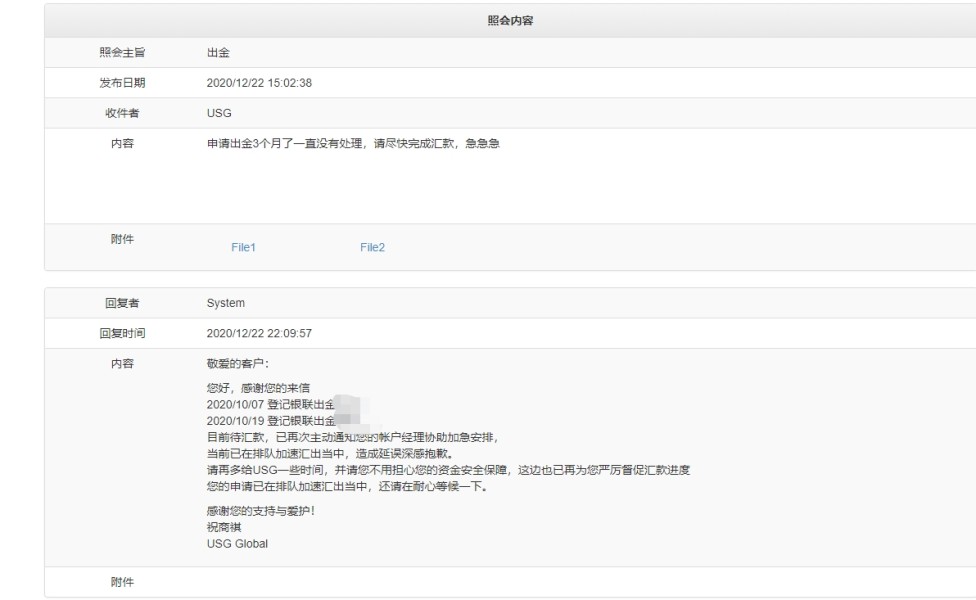
Task: Click the 照会主旨 row label
Action: pyautogui.click(x=122, y=53)
